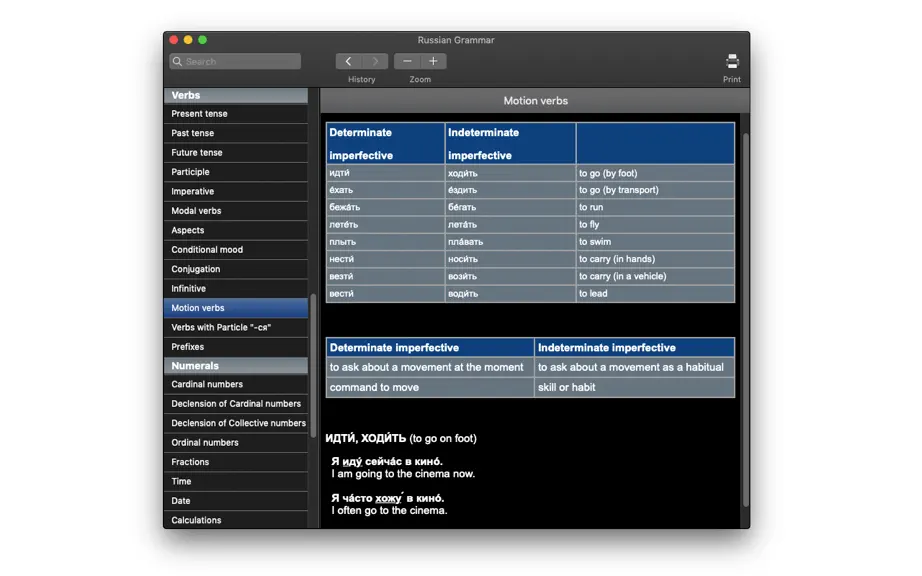Zoom out with the minus button
This screenshot has width=922, height=576.
click(x=407, y=61)
